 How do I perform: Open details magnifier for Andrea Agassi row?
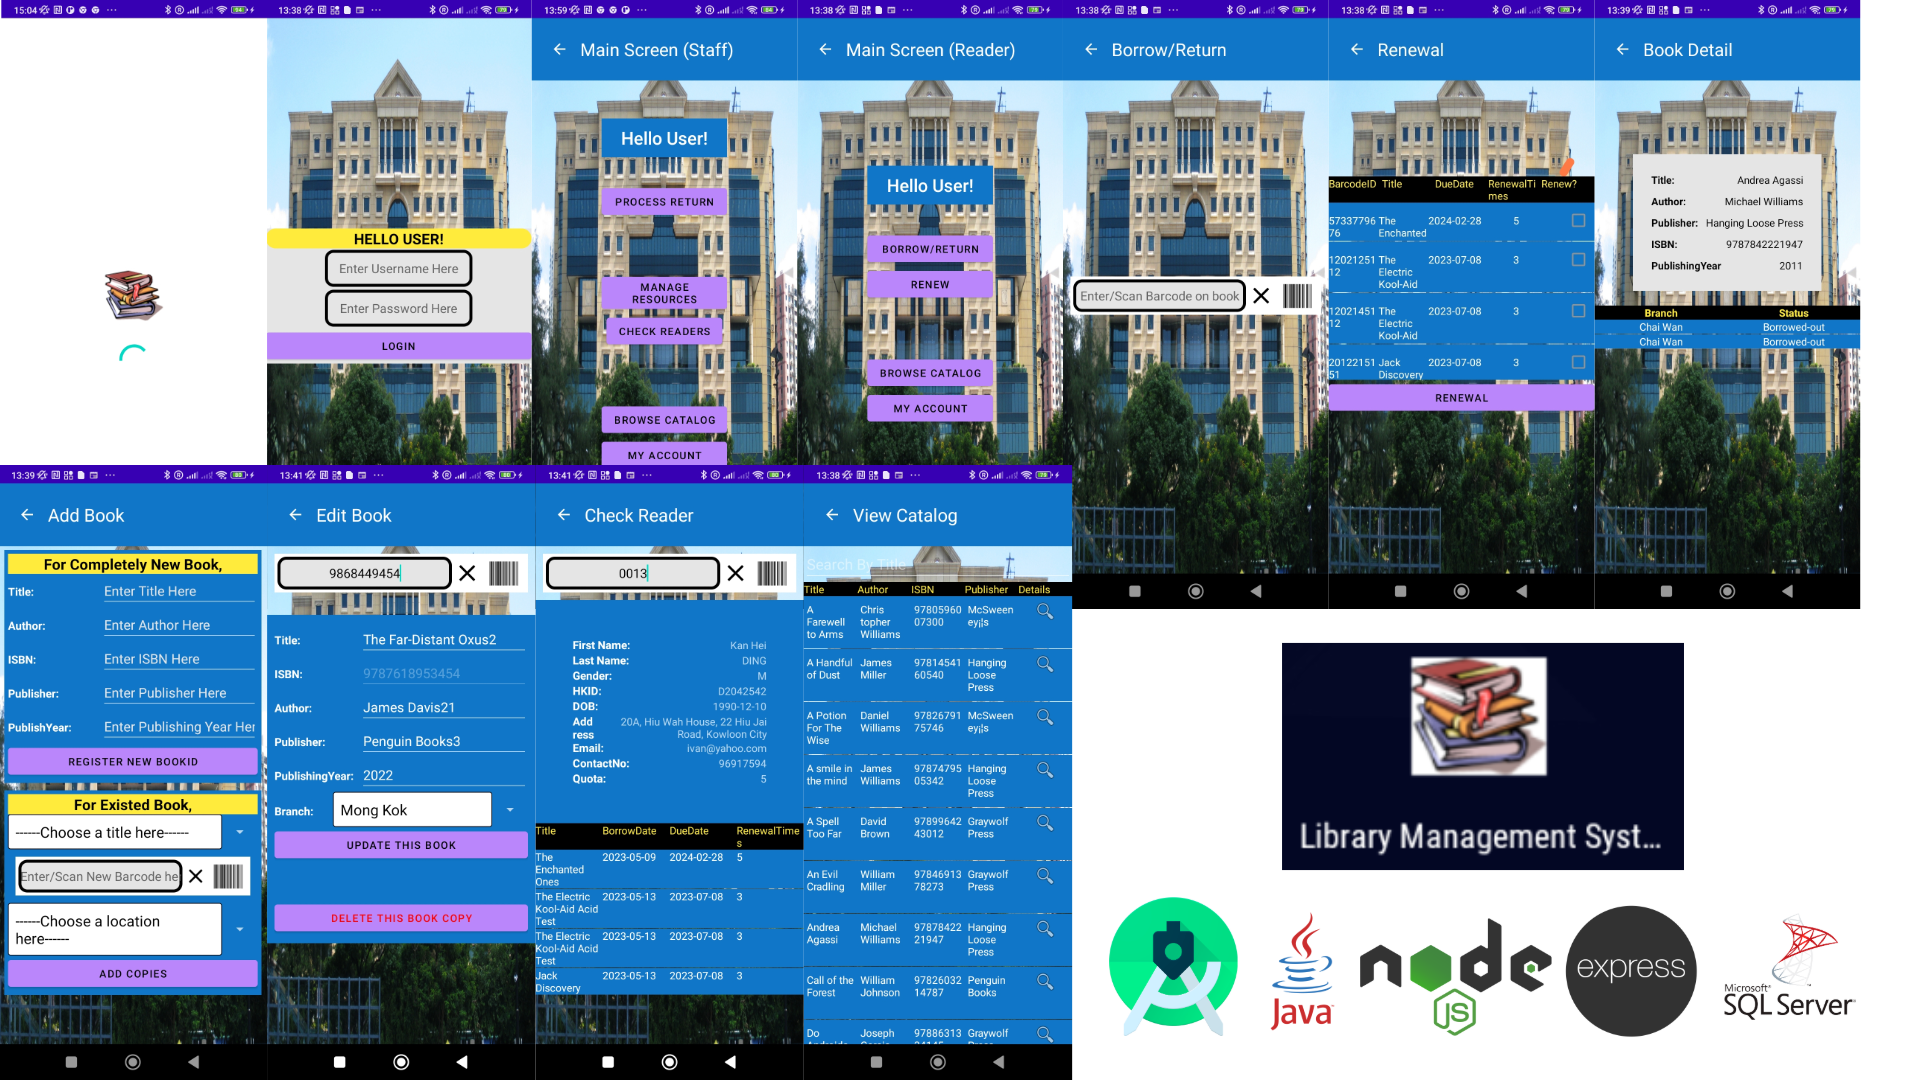[x=1045, y=929]
